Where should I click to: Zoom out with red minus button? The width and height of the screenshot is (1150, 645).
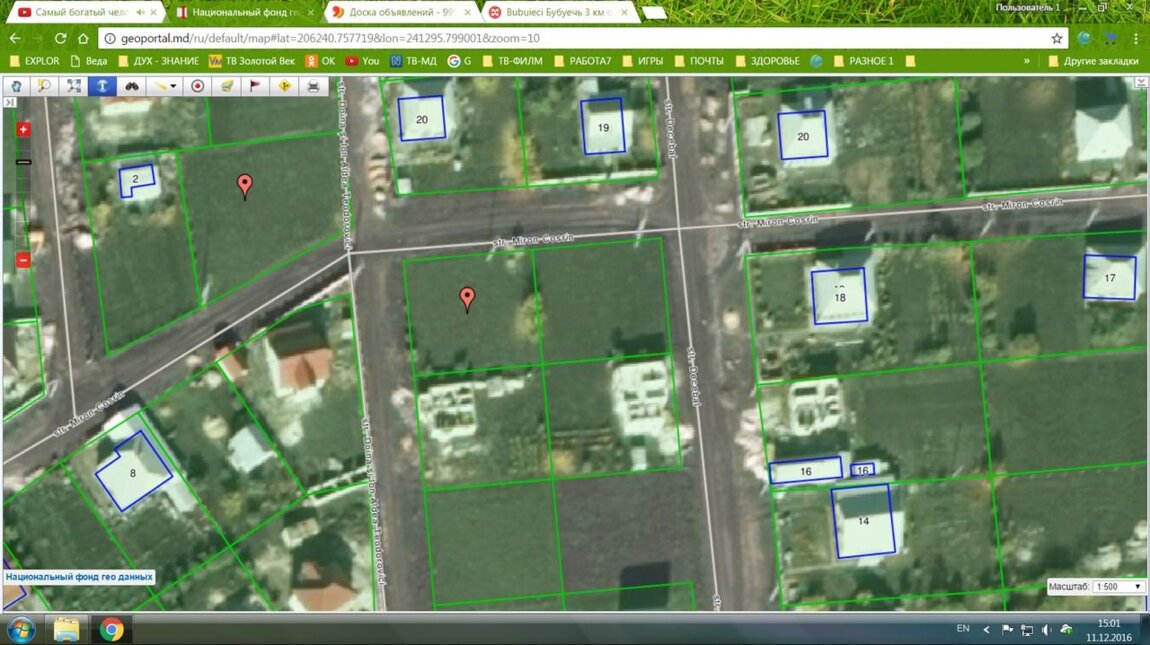point(24,260)
